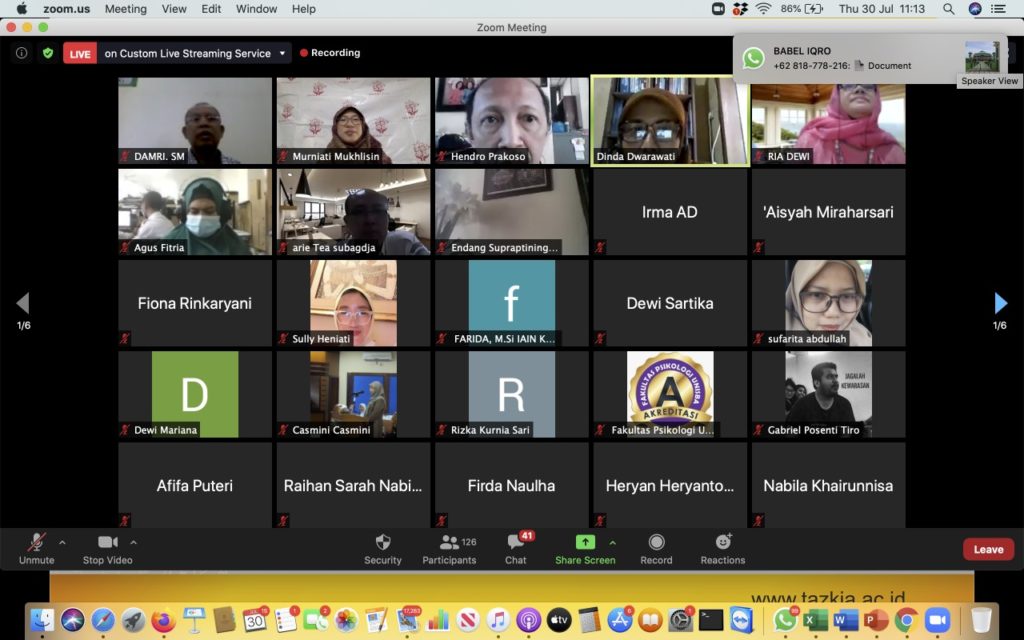Click the red Leave button
Viewport: 1024px width, 640px height.
tap(988, 549)
